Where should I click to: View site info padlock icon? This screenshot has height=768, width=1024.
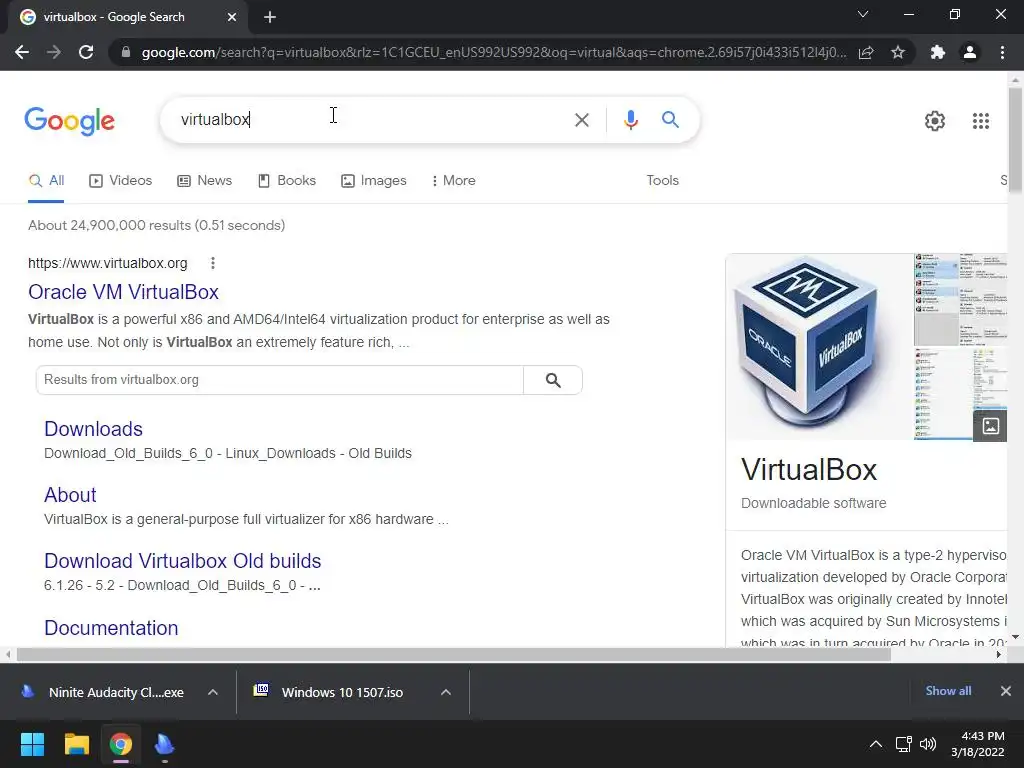(x=125, y=52)
